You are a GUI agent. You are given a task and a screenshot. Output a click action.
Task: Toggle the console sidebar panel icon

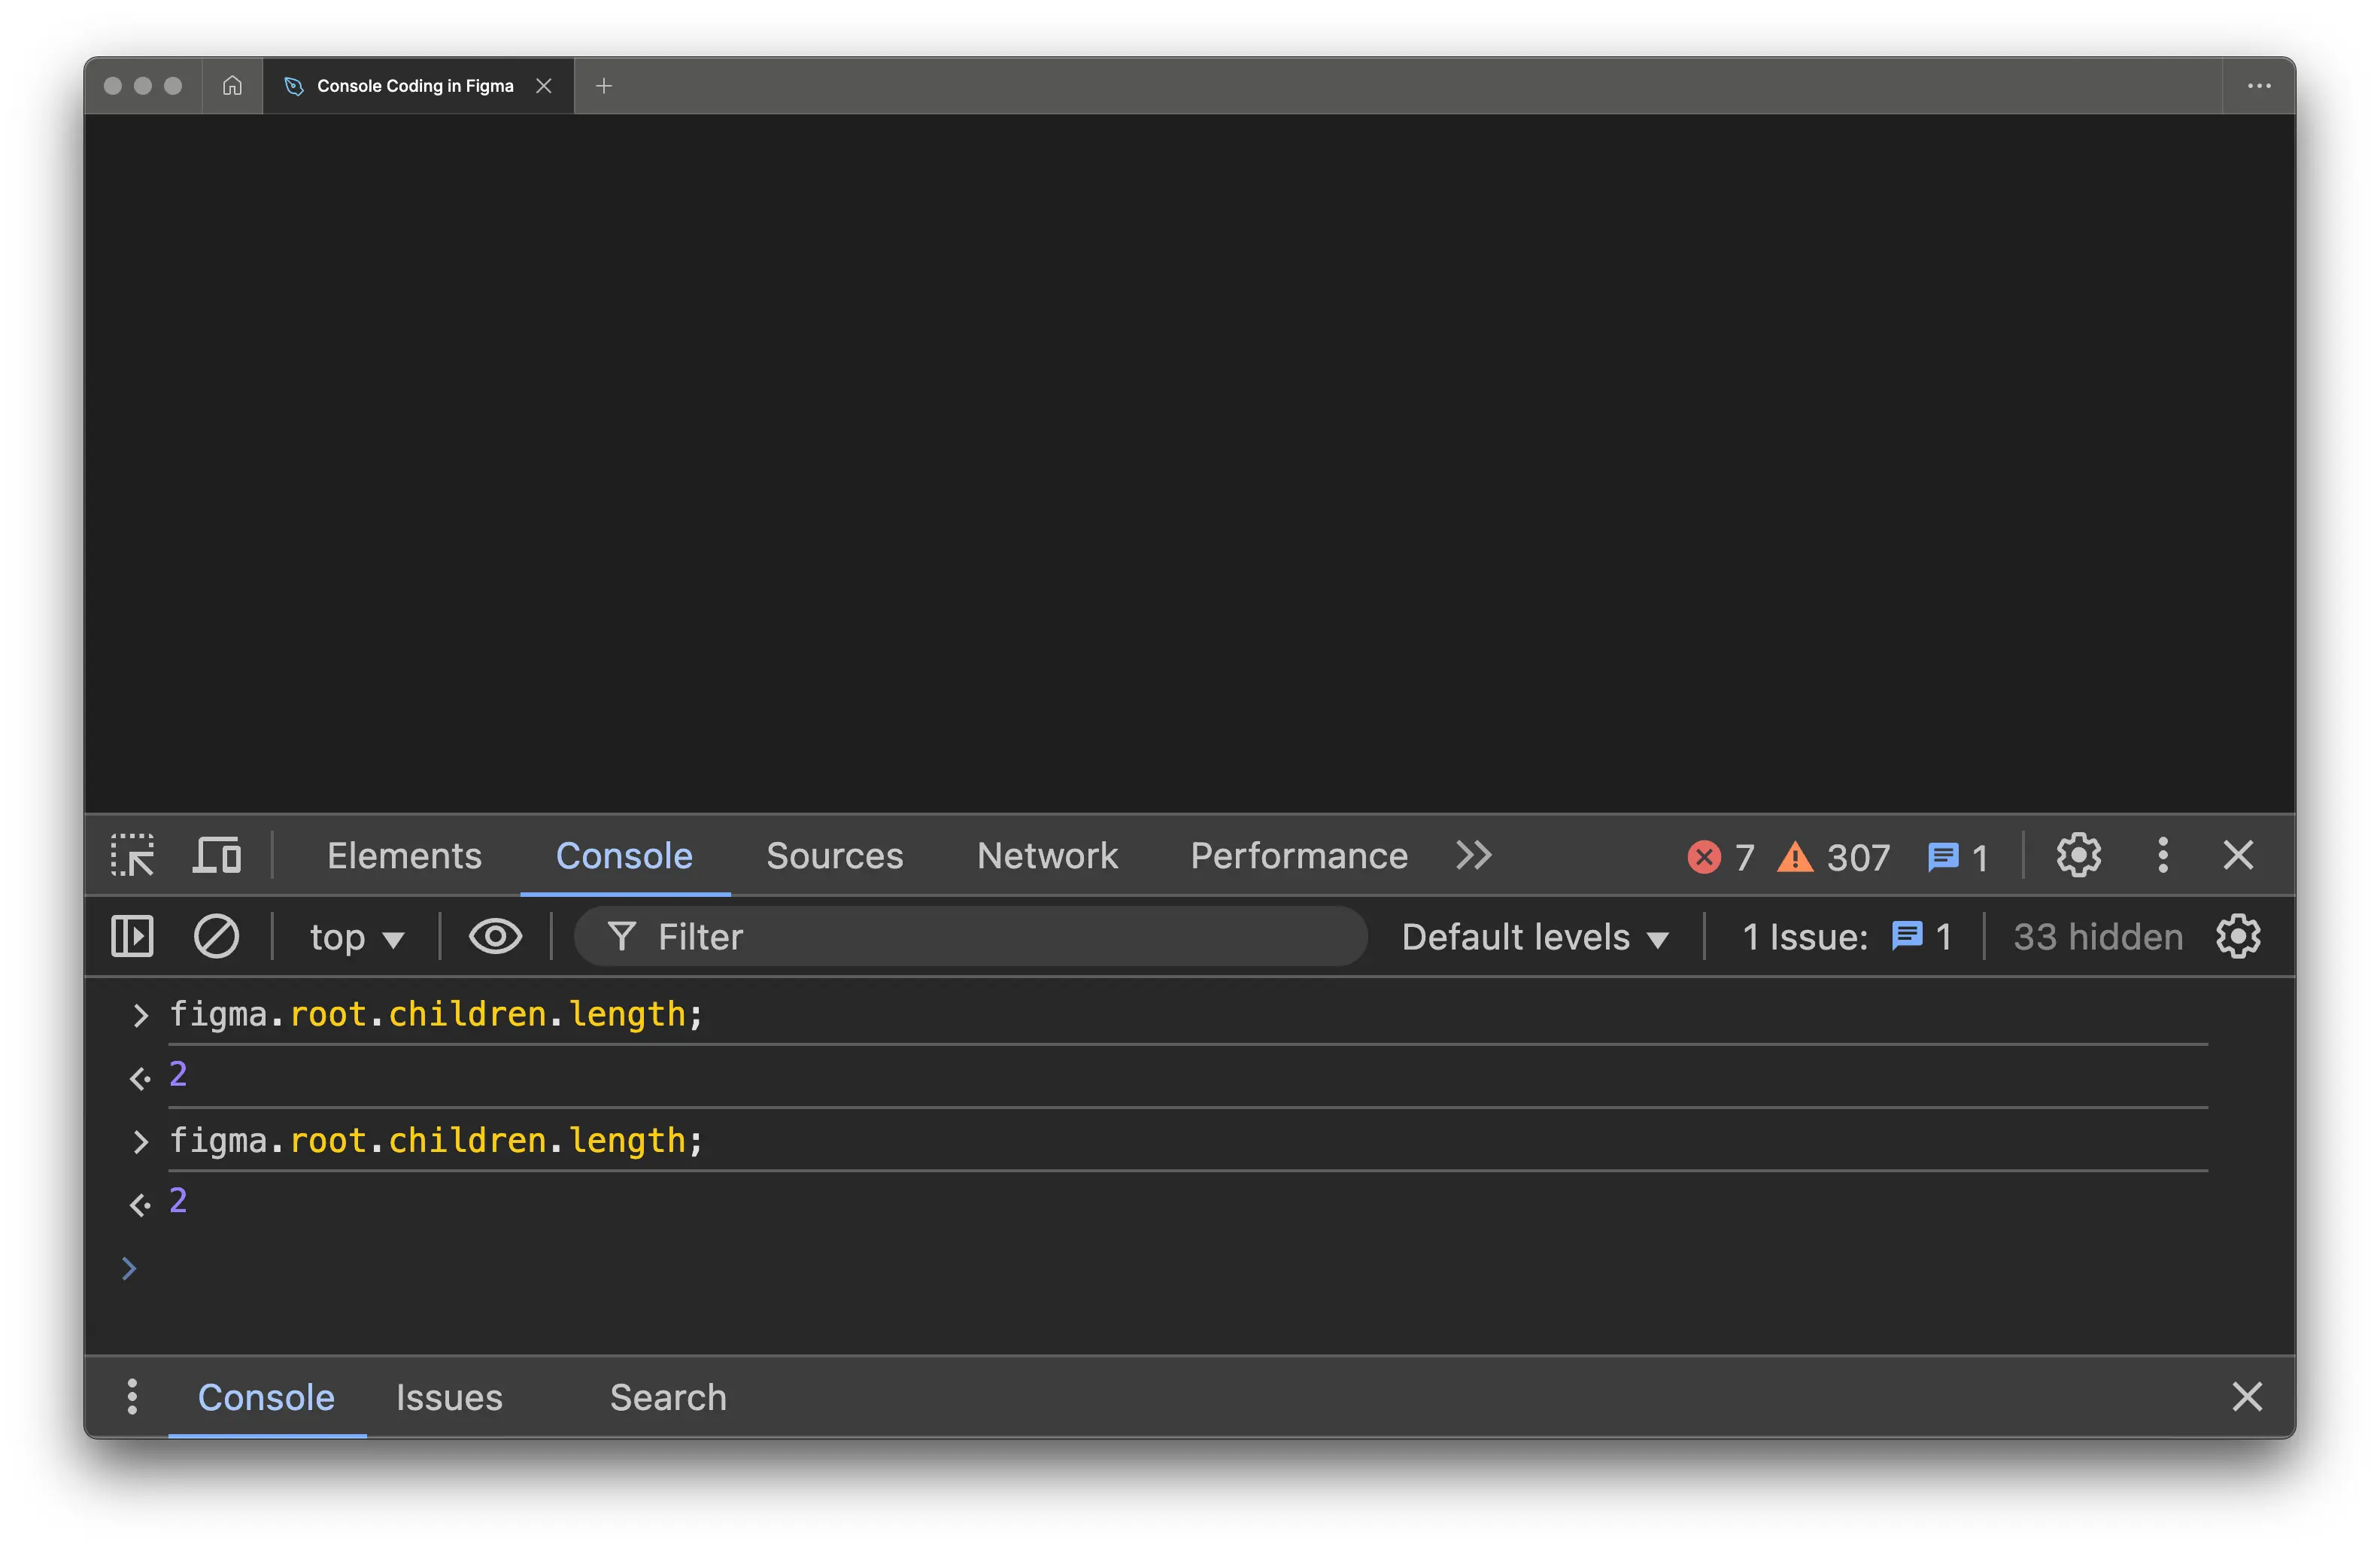(132, 937)
